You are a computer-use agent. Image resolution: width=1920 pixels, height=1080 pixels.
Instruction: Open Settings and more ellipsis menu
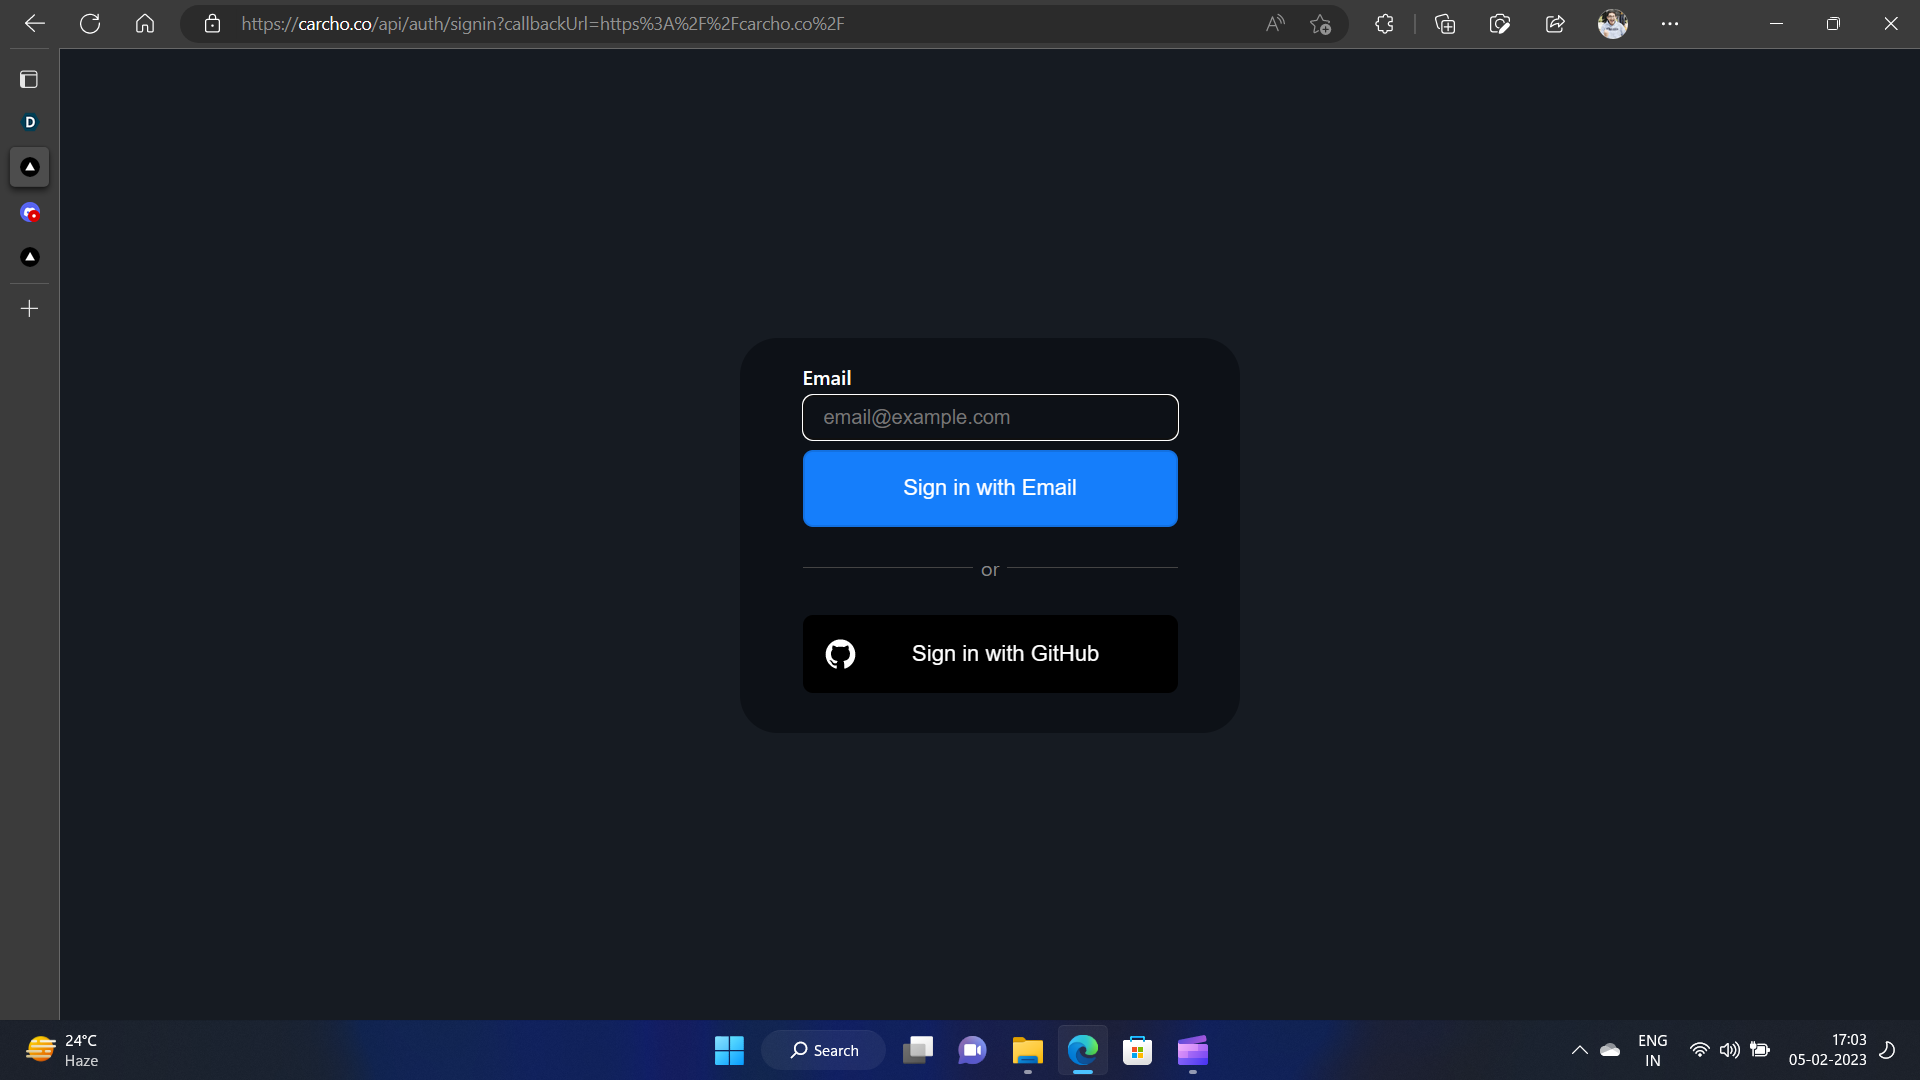(1670, 24)
